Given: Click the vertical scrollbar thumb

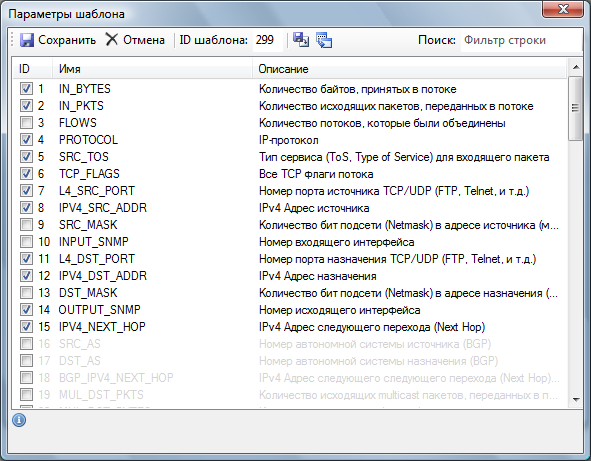Looking at the screenshot, I should click(x=576, y=109).
